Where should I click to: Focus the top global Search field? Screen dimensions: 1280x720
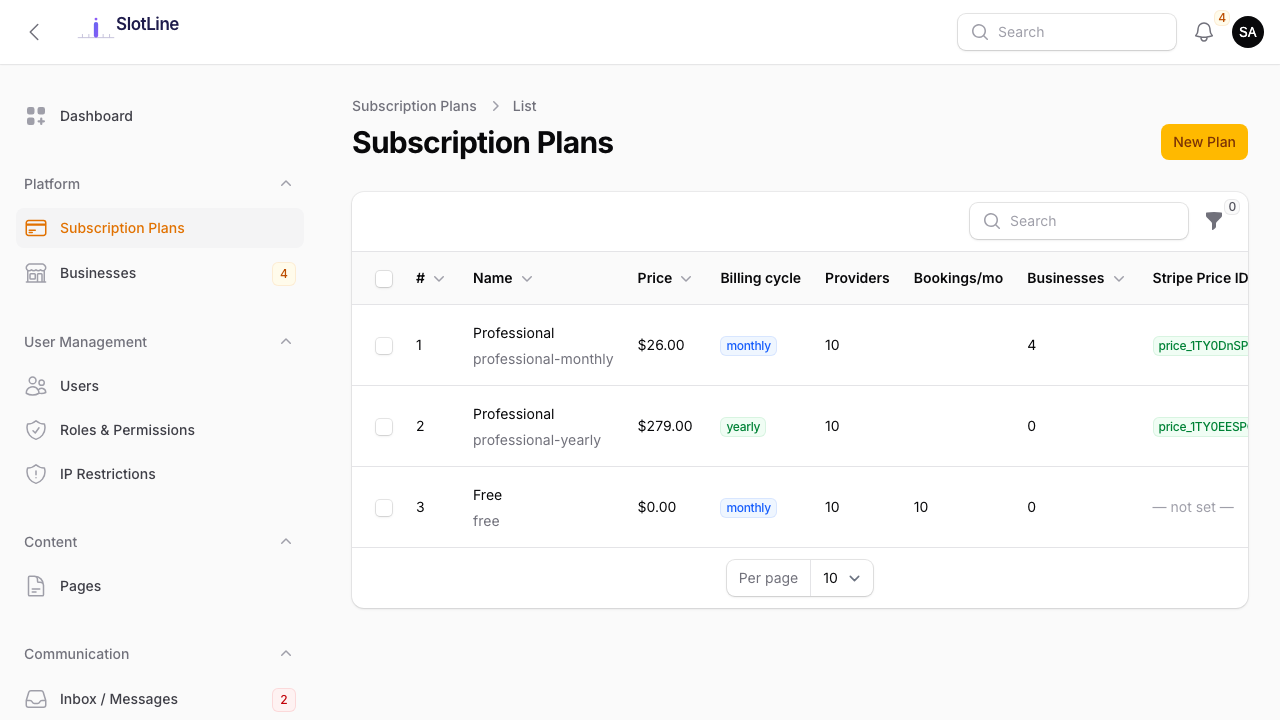coord(1067,32)
